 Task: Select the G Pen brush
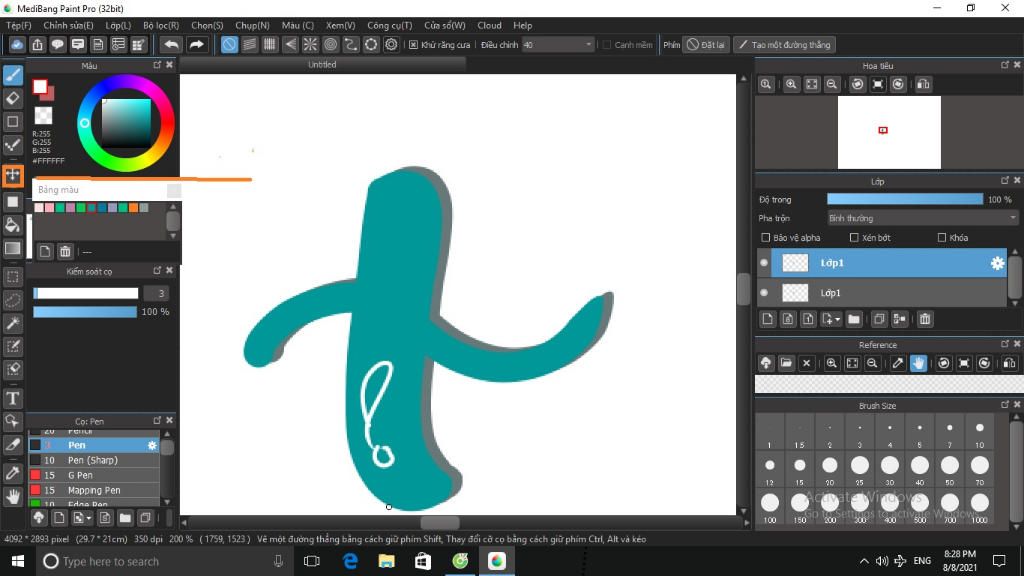pyautogui.click(x=95, y=475)
